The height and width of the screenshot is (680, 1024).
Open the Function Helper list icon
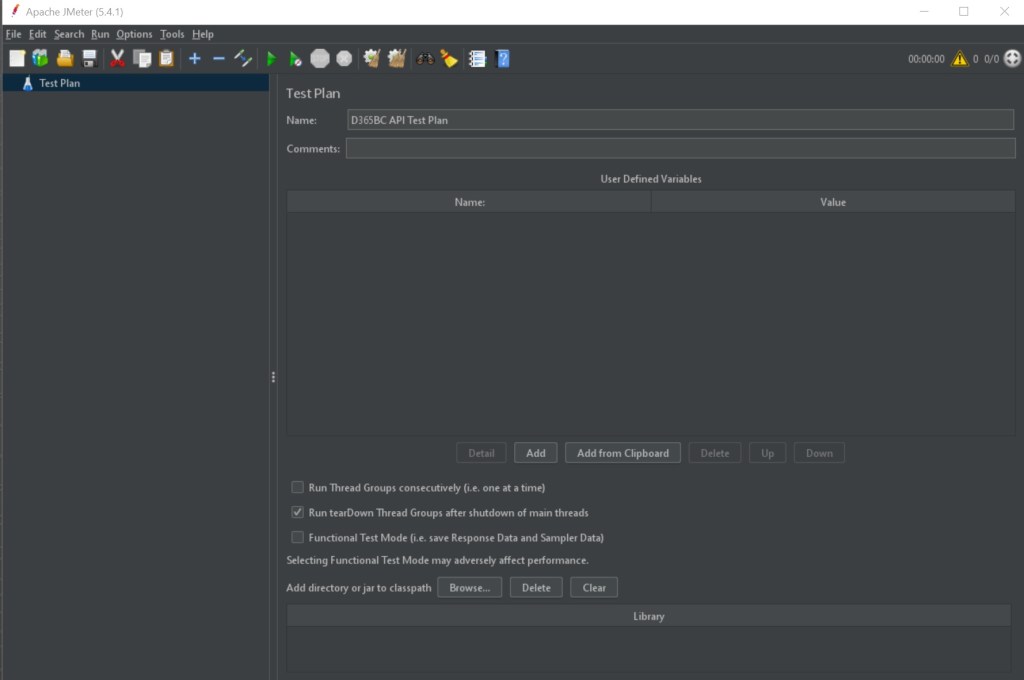coord(477,59)
